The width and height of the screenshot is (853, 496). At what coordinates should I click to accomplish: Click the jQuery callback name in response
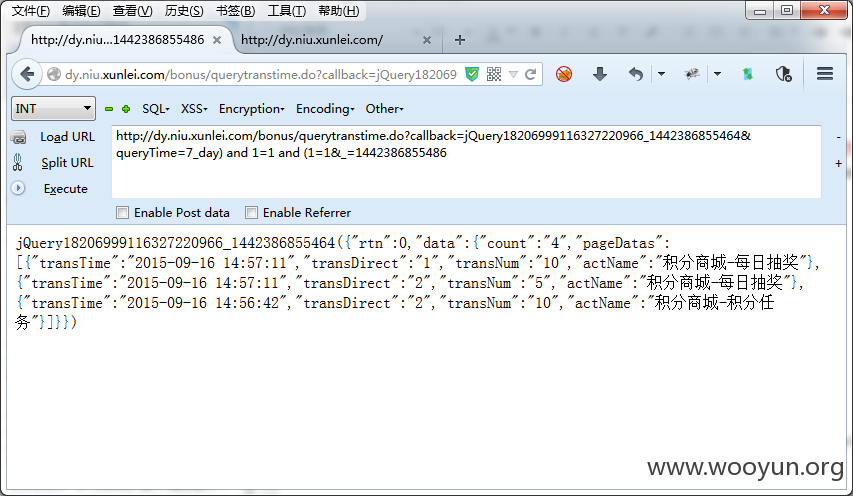[175, 243]
